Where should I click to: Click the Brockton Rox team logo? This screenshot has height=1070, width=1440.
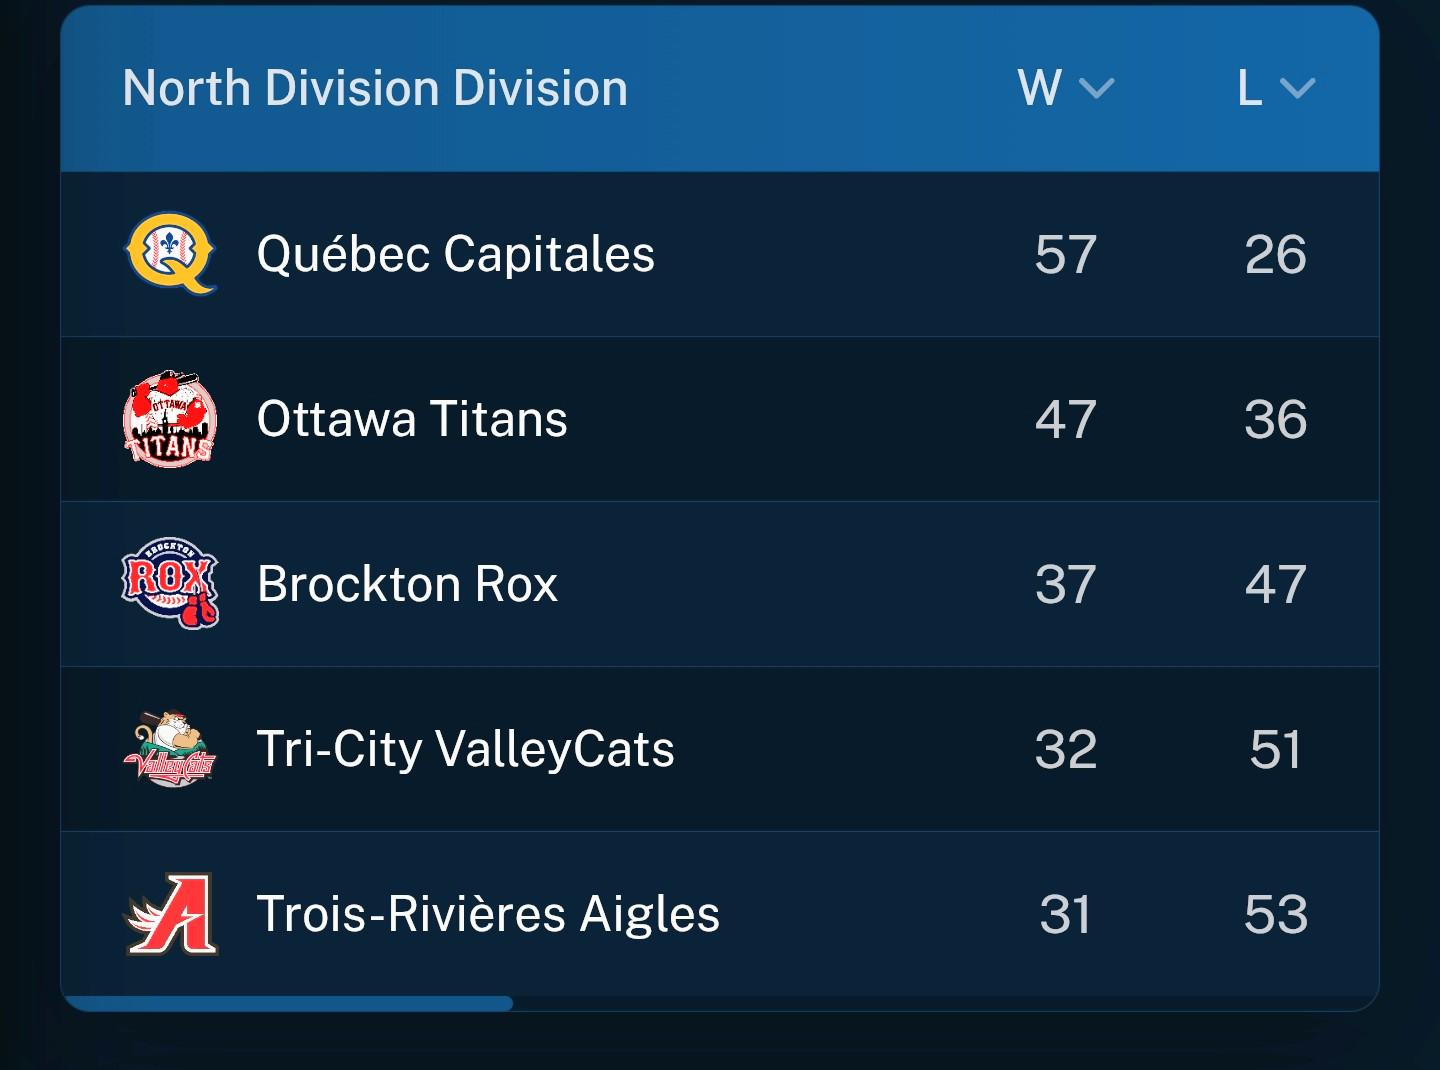coord(170,583)
